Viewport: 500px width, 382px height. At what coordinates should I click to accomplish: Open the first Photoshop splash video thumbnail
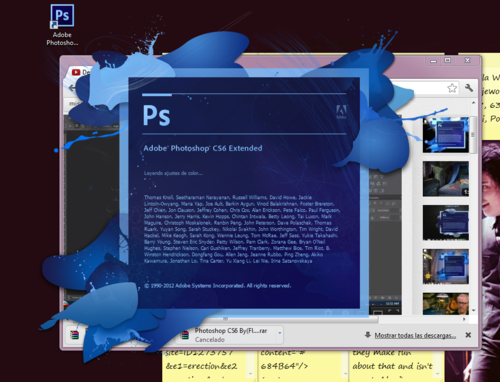click(446, 135)
